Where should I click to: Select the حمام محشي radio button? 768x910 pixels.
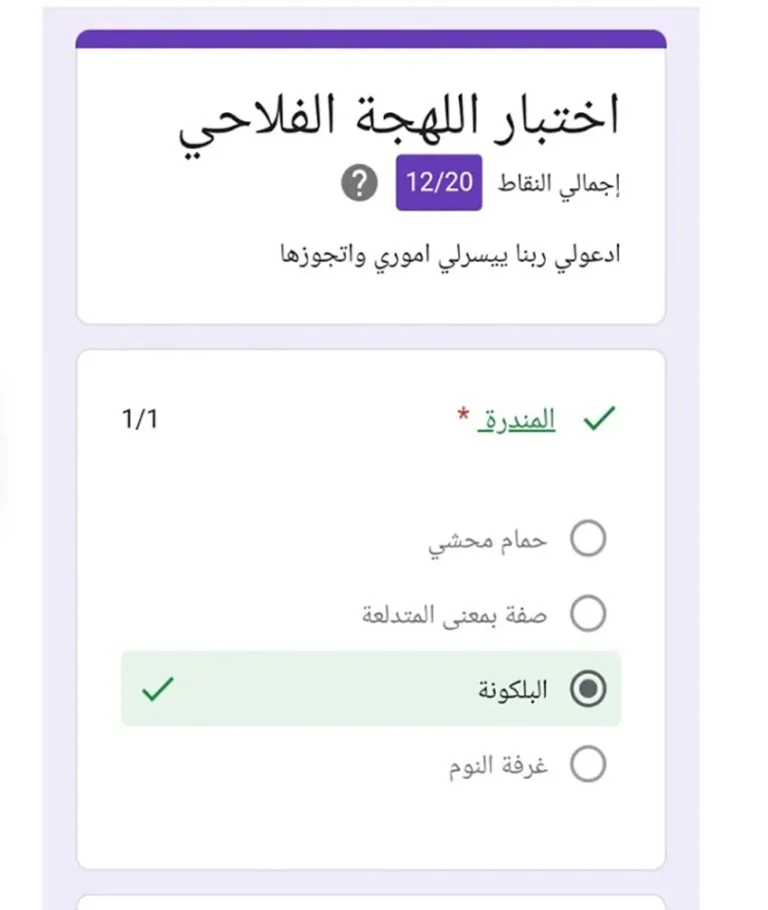coord(588,539)
